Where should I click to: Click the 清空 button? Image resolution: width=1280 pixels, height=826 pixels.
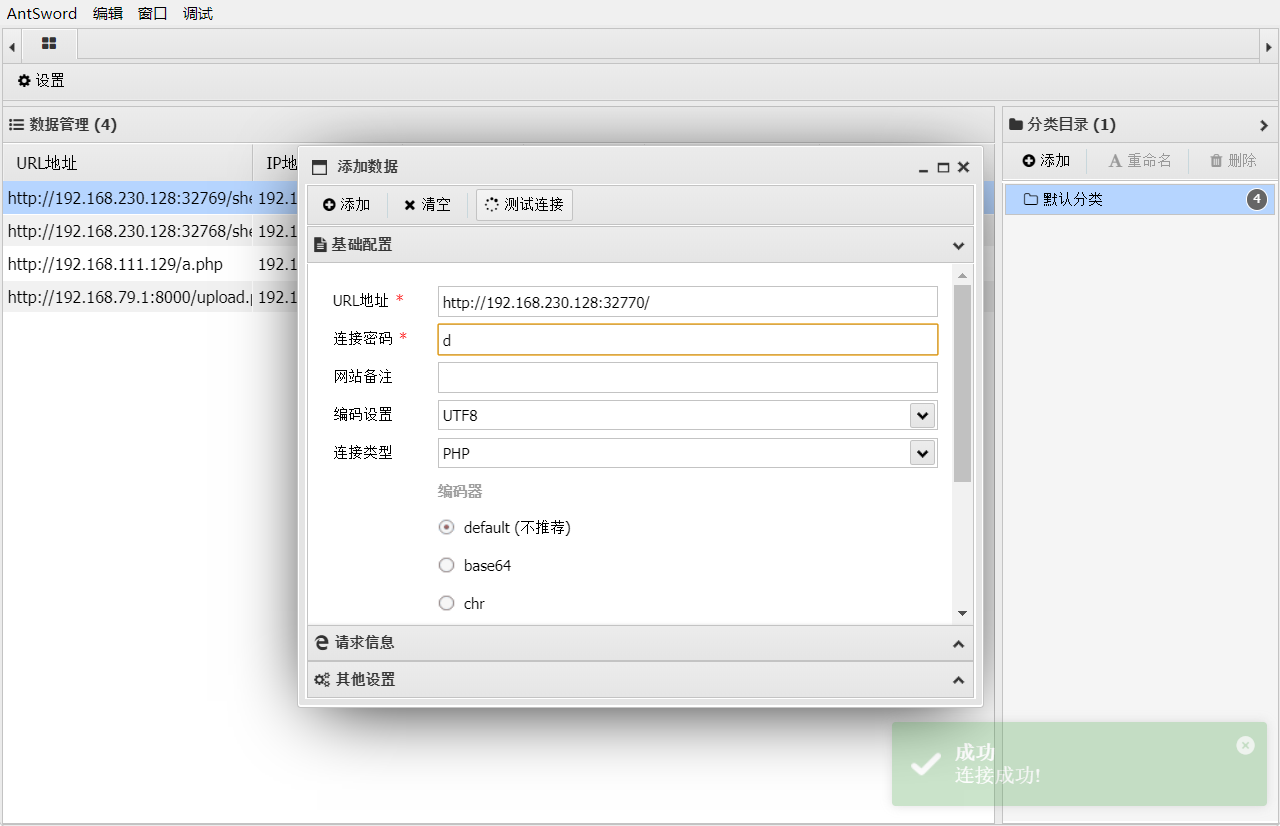[427, 205]
